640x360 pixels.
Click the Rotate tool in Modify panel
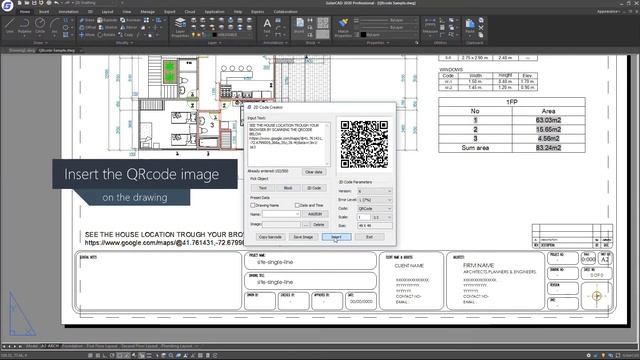pos(107,35)
